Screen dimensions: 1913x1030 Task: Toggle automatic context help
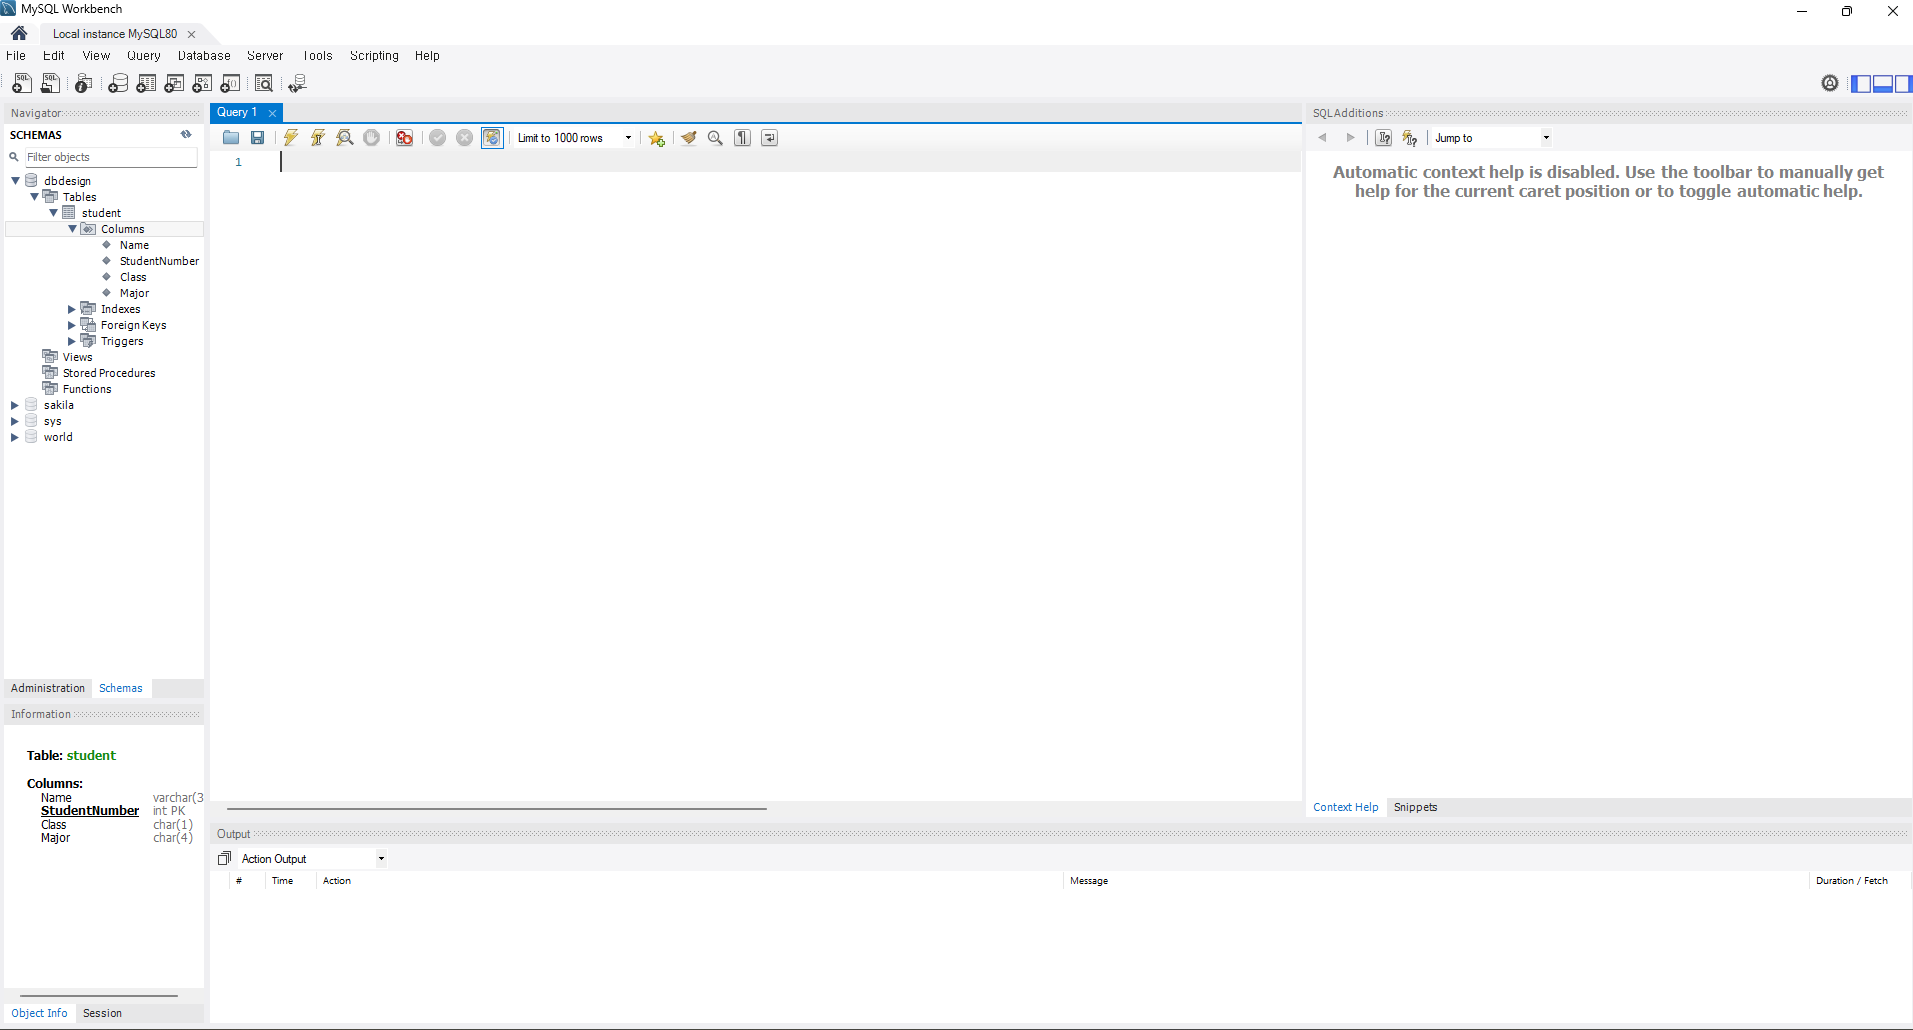pos(1410,138)
